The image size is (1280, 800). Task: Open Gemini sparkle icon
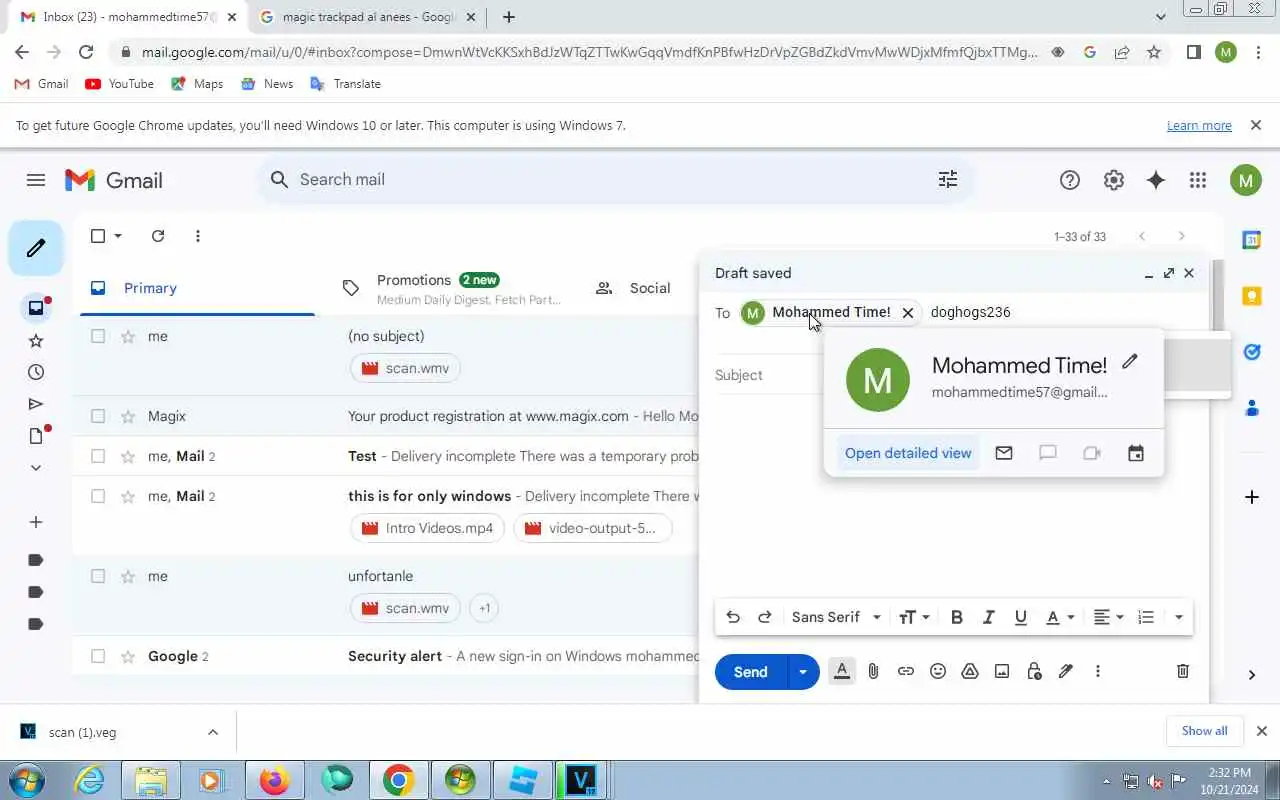click(1156, 180)
